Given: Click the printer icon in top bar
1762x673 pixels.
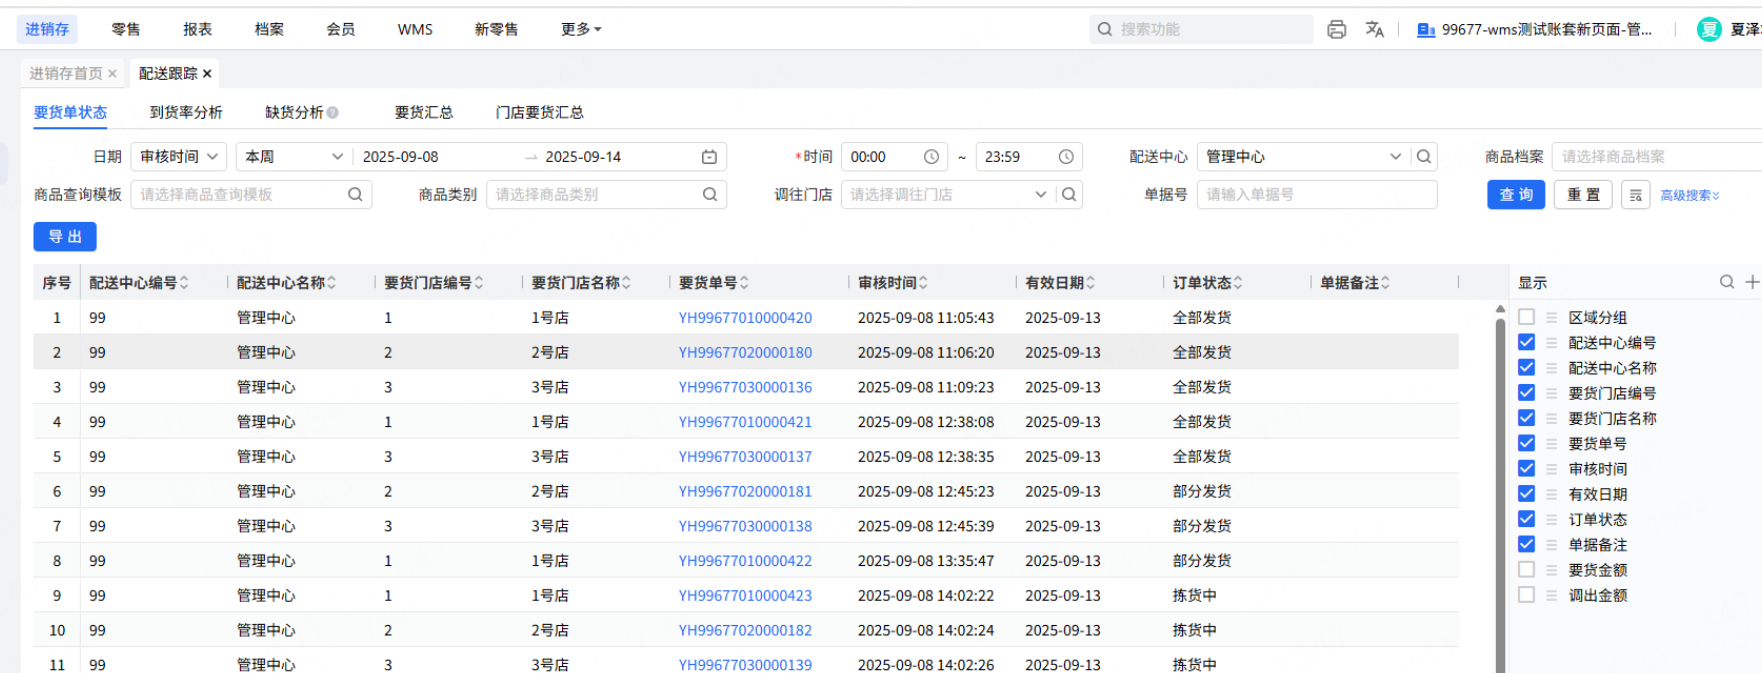Looking at the screenshot, I should pyautogui.click(x=1336, y=30).
